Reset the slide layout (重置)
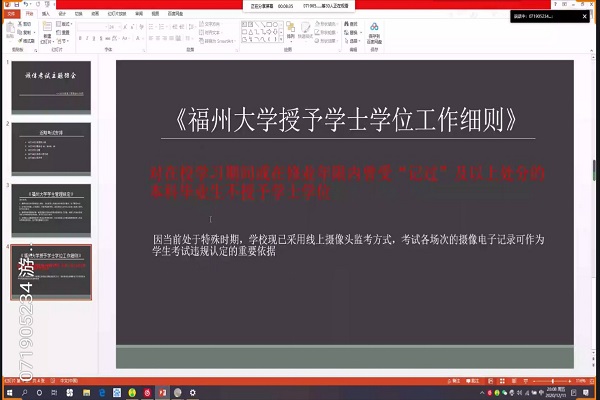The height and width of the screenshot is (400, 600). pos(63,33)
